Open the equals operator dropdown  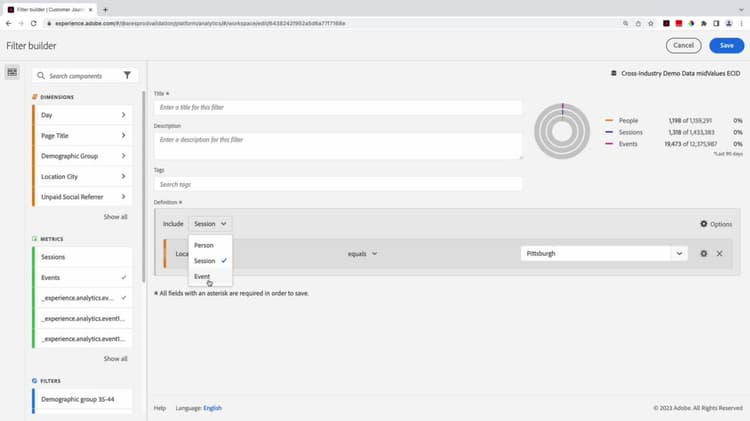[362, 254]
